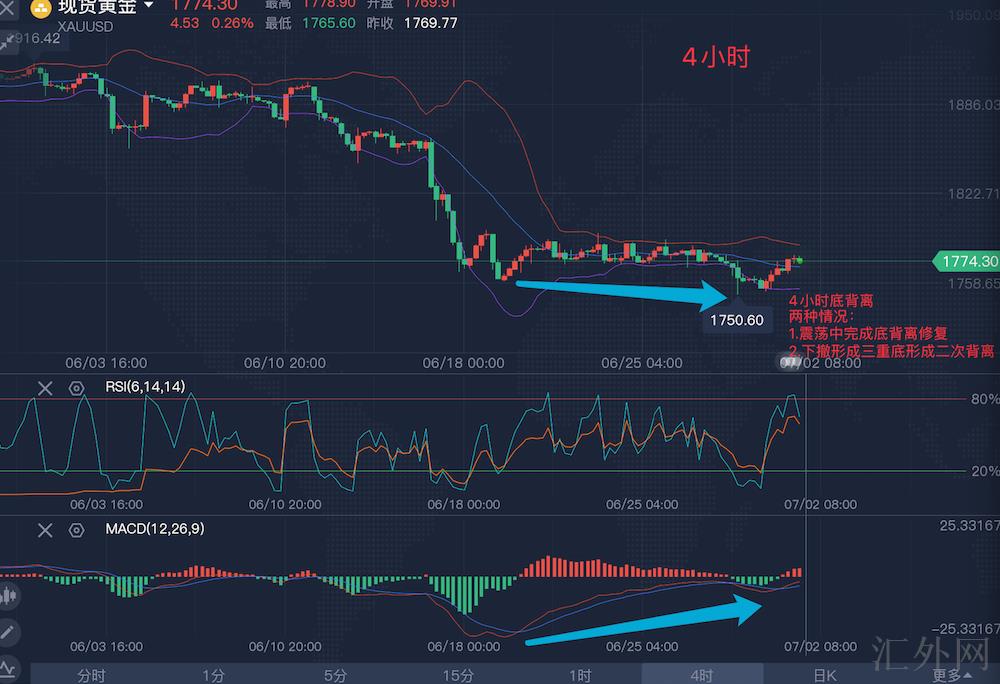Screen dimensions: 1000x684
Task: Click the 06/25 04:00 main chart time label
Action: 642,363
